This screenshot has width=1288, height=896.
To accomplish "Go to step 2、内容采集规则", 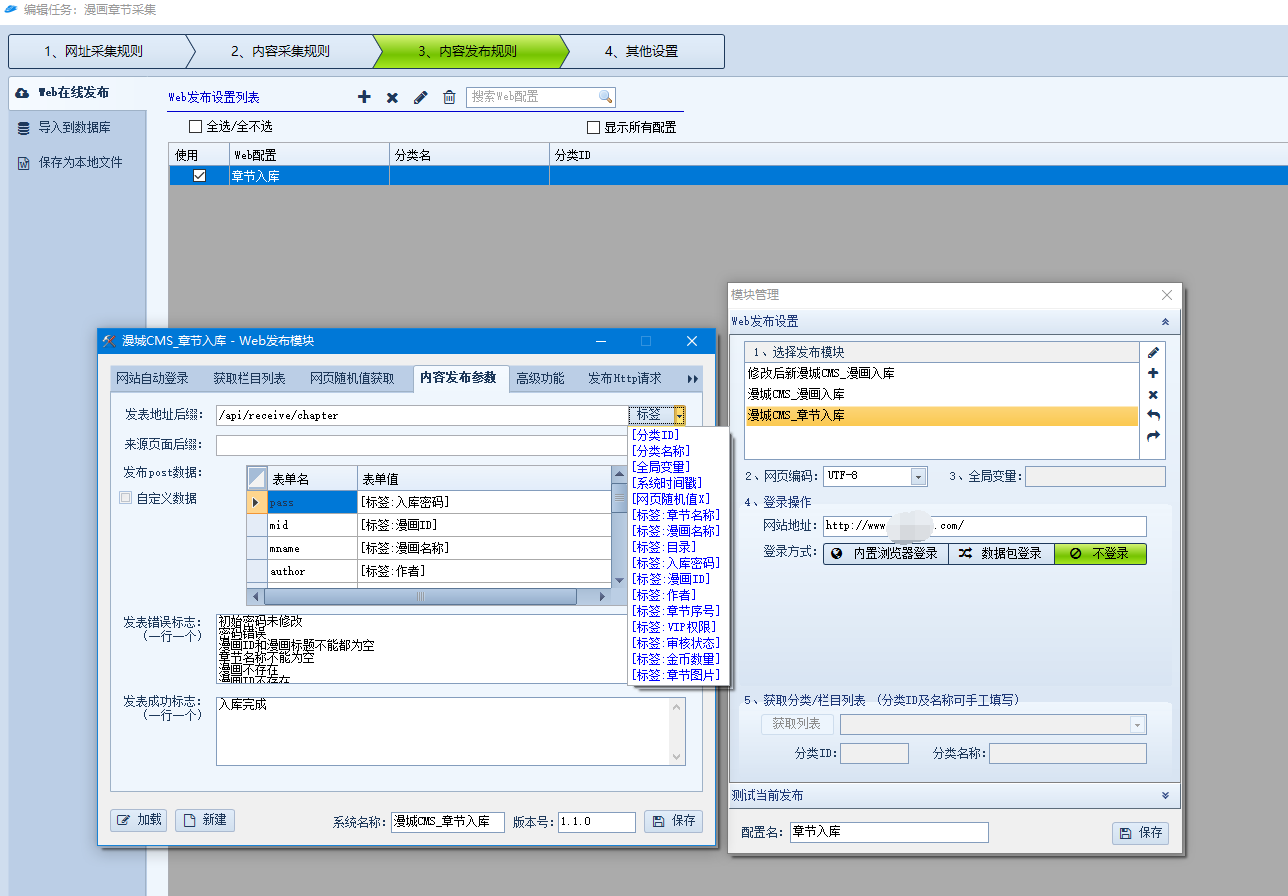I will click(281, 51).
